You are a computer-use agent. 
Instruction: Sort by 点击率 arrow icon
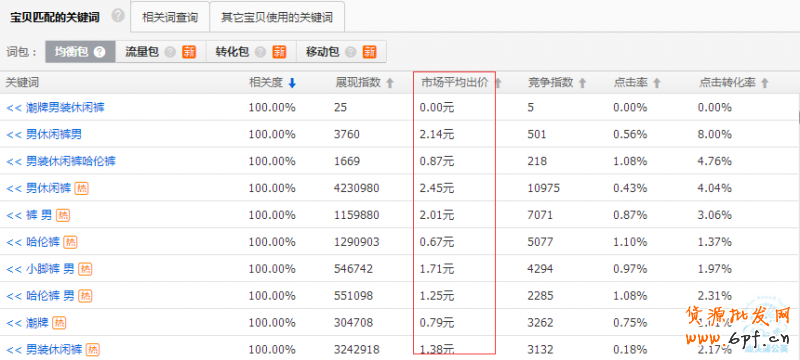click(657, 83)
